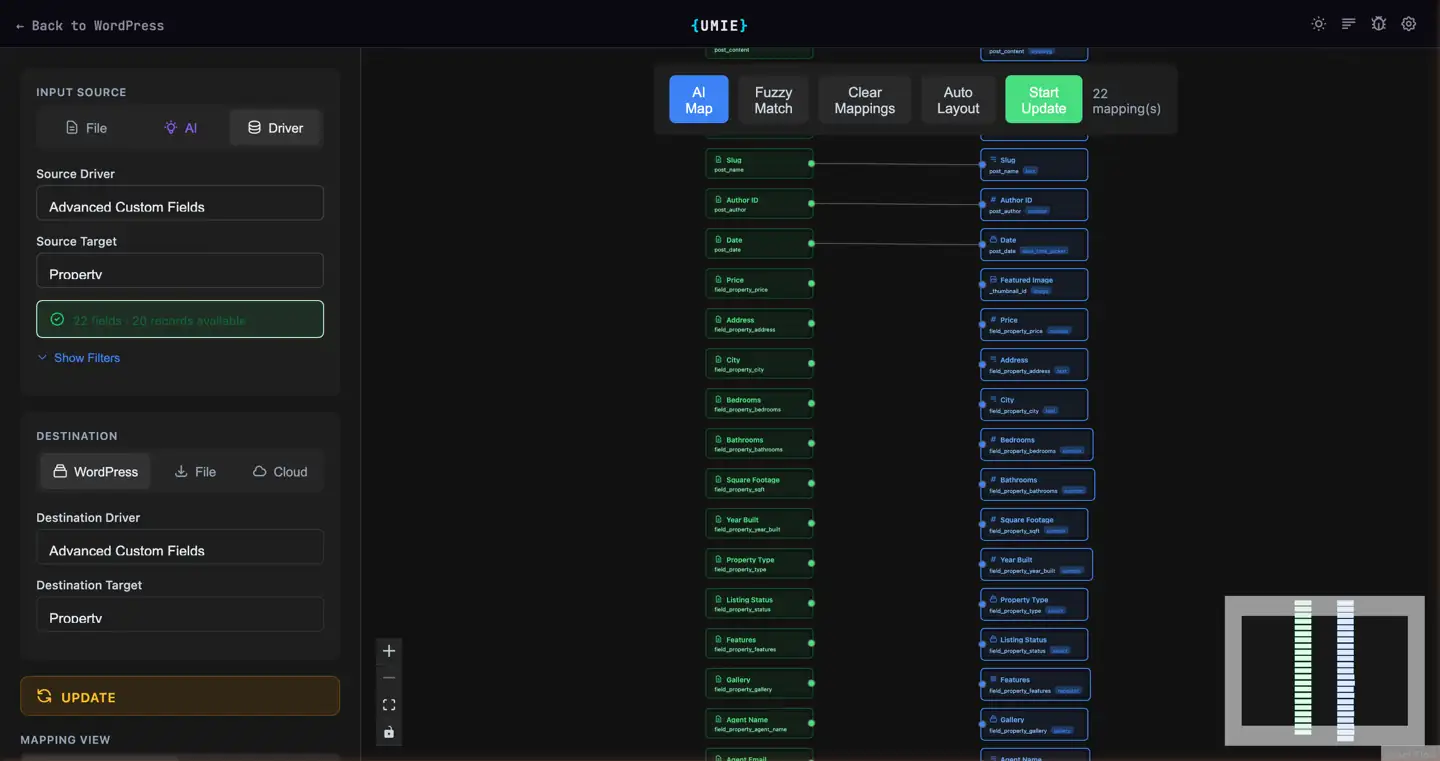
Task: Click the minimap overview
Action: point(1324,670)
